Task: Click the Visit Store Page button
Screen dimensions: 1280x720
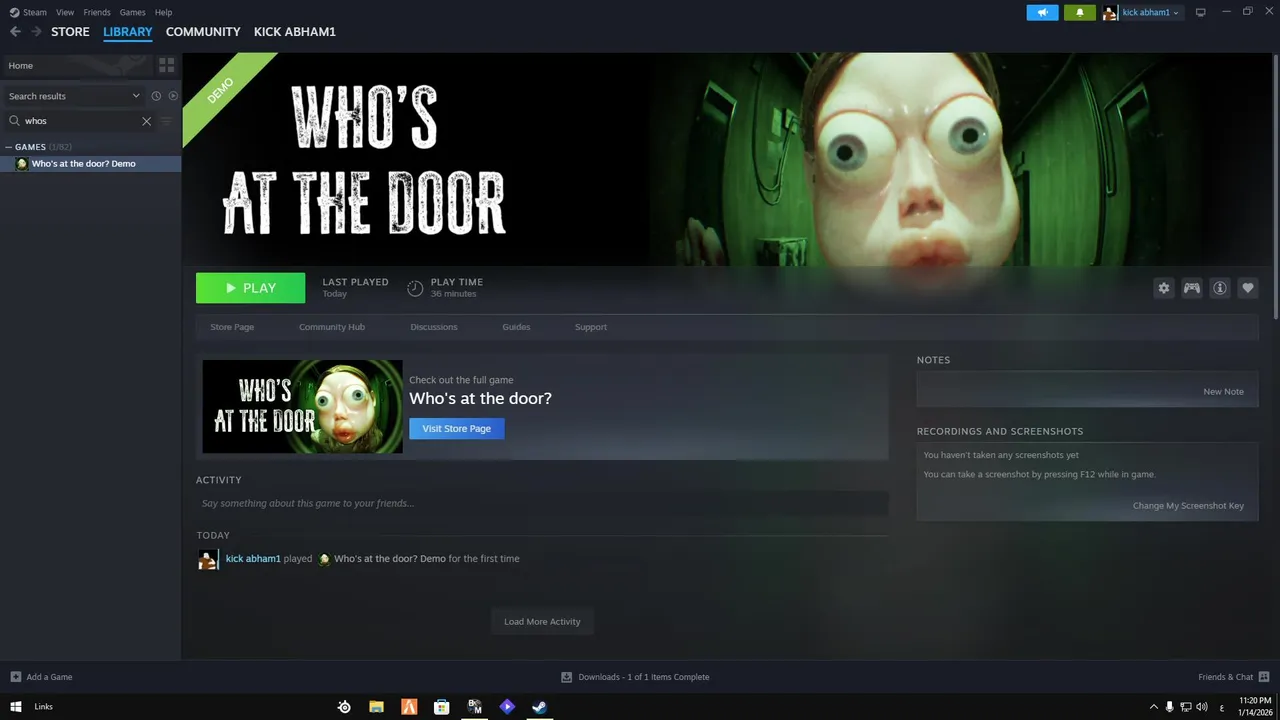Action: pos(457,428)
